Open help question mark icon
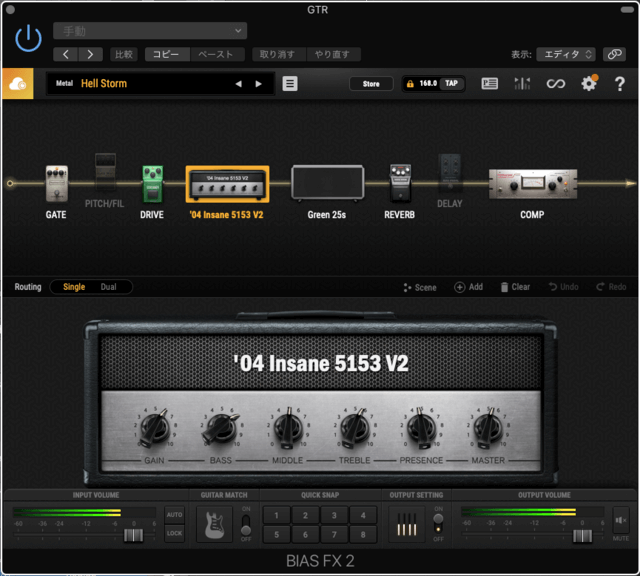The width and height of the screenshot is (640, 576). click(620, 84)
